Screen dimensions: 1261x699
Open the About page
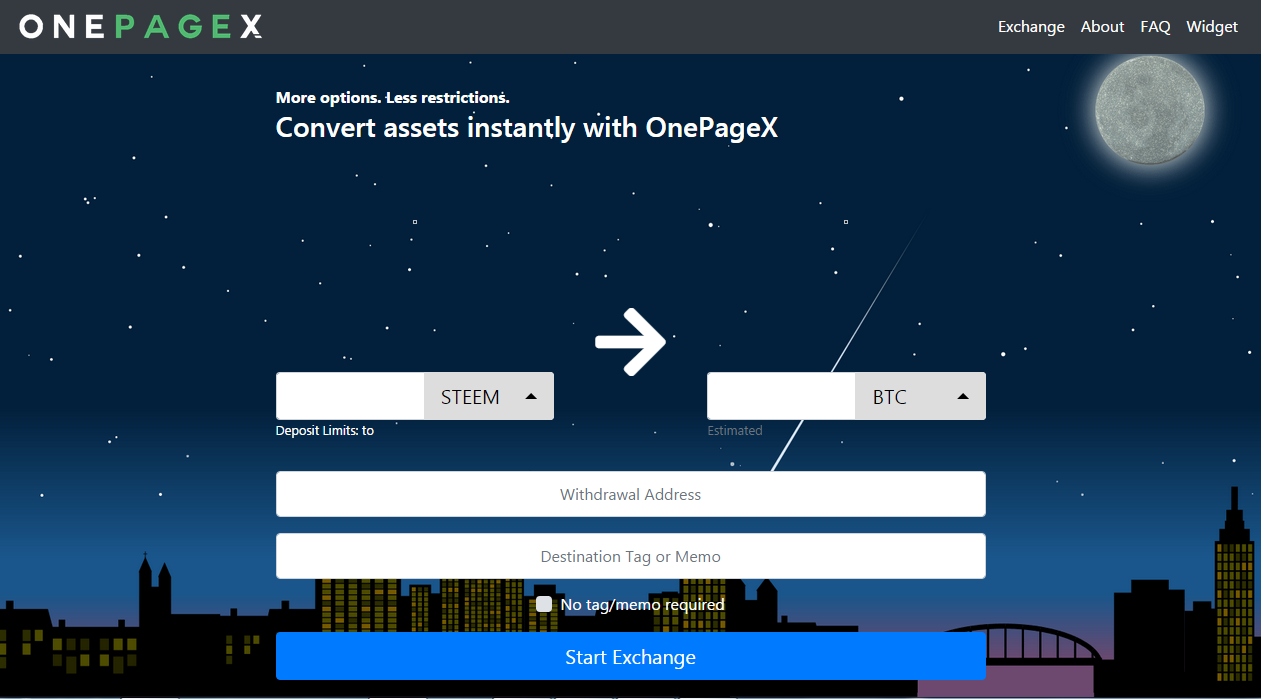tap(1102, 27)
